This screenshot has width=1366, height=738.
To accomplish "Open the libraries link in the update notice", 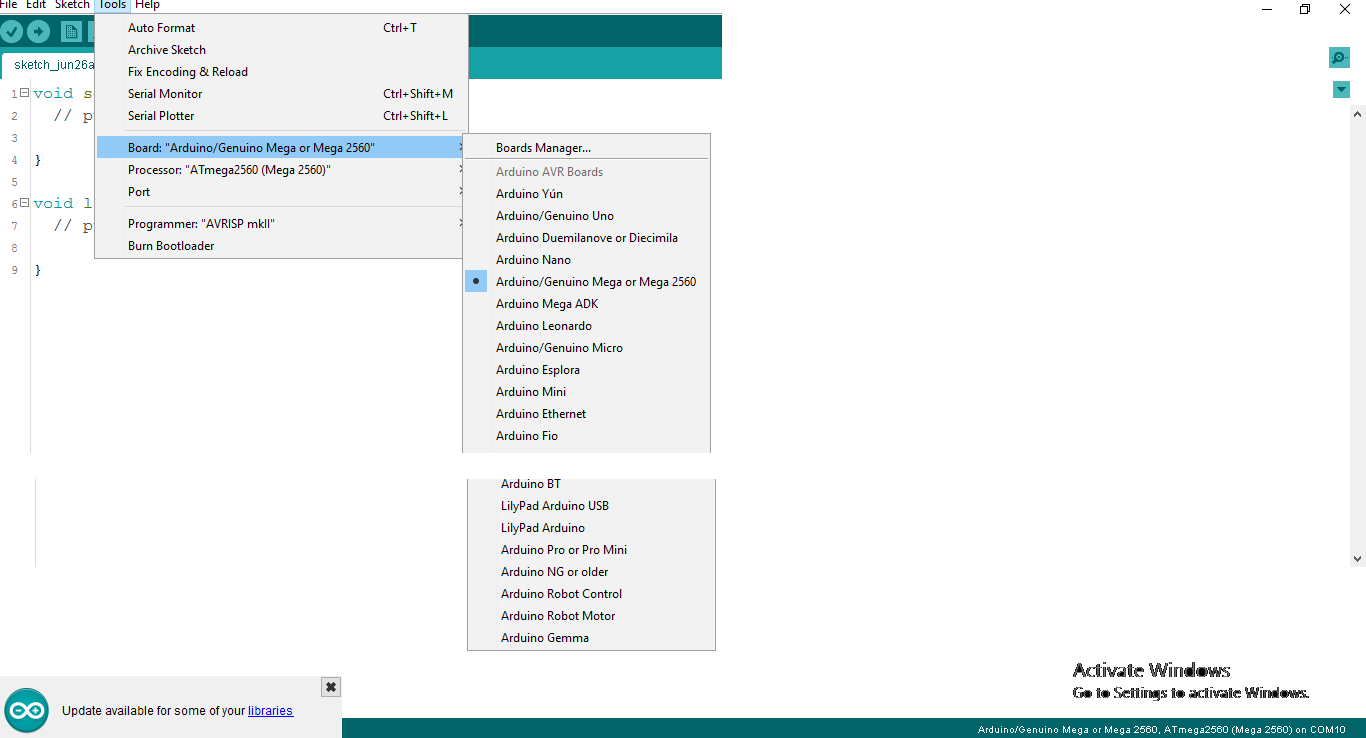I will [270, 711].
